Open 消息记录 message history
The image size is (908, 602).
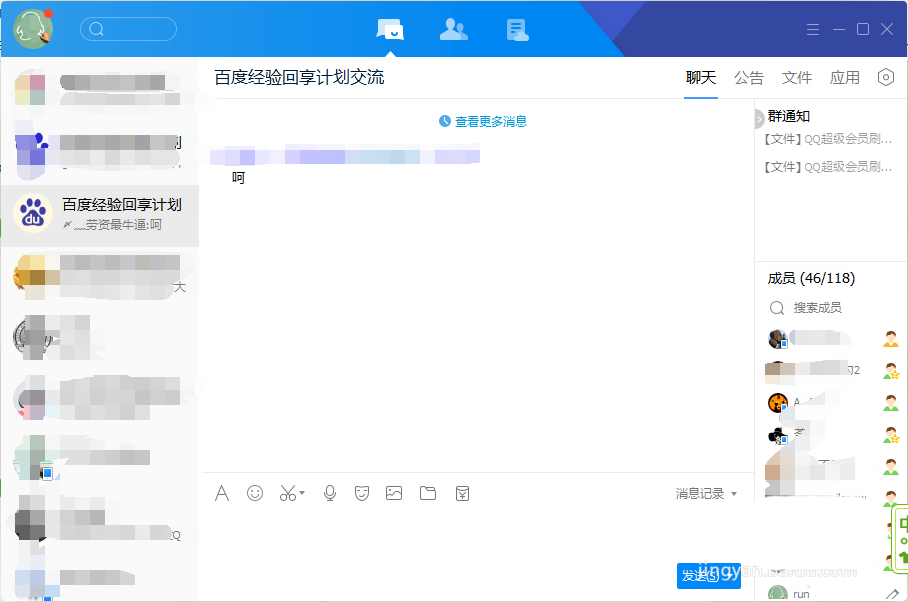(x=700, y=494)
